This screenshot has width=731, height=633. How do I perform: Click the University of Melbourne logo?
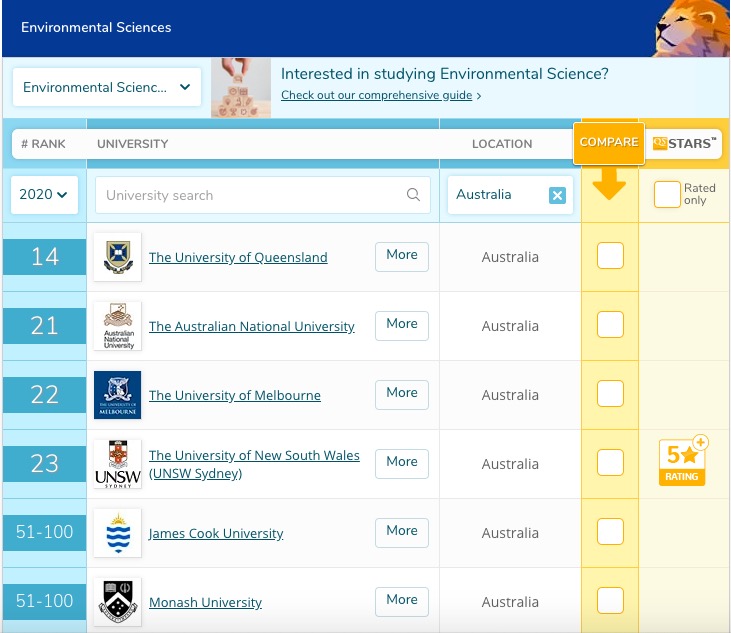[x=117, y=395]
